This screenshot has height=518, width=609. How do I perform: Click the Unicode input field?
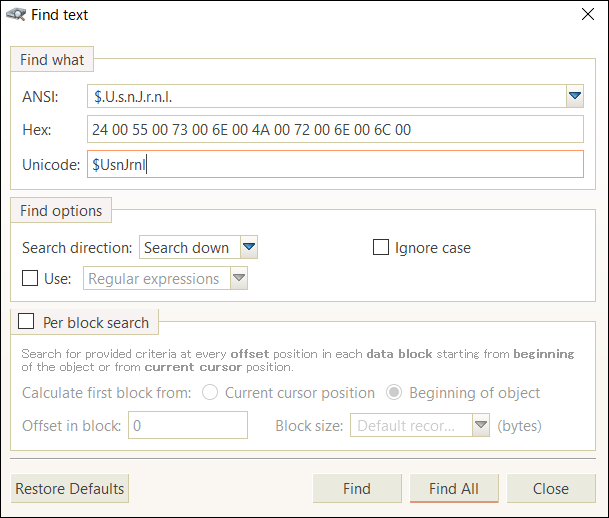click(335, 164)
